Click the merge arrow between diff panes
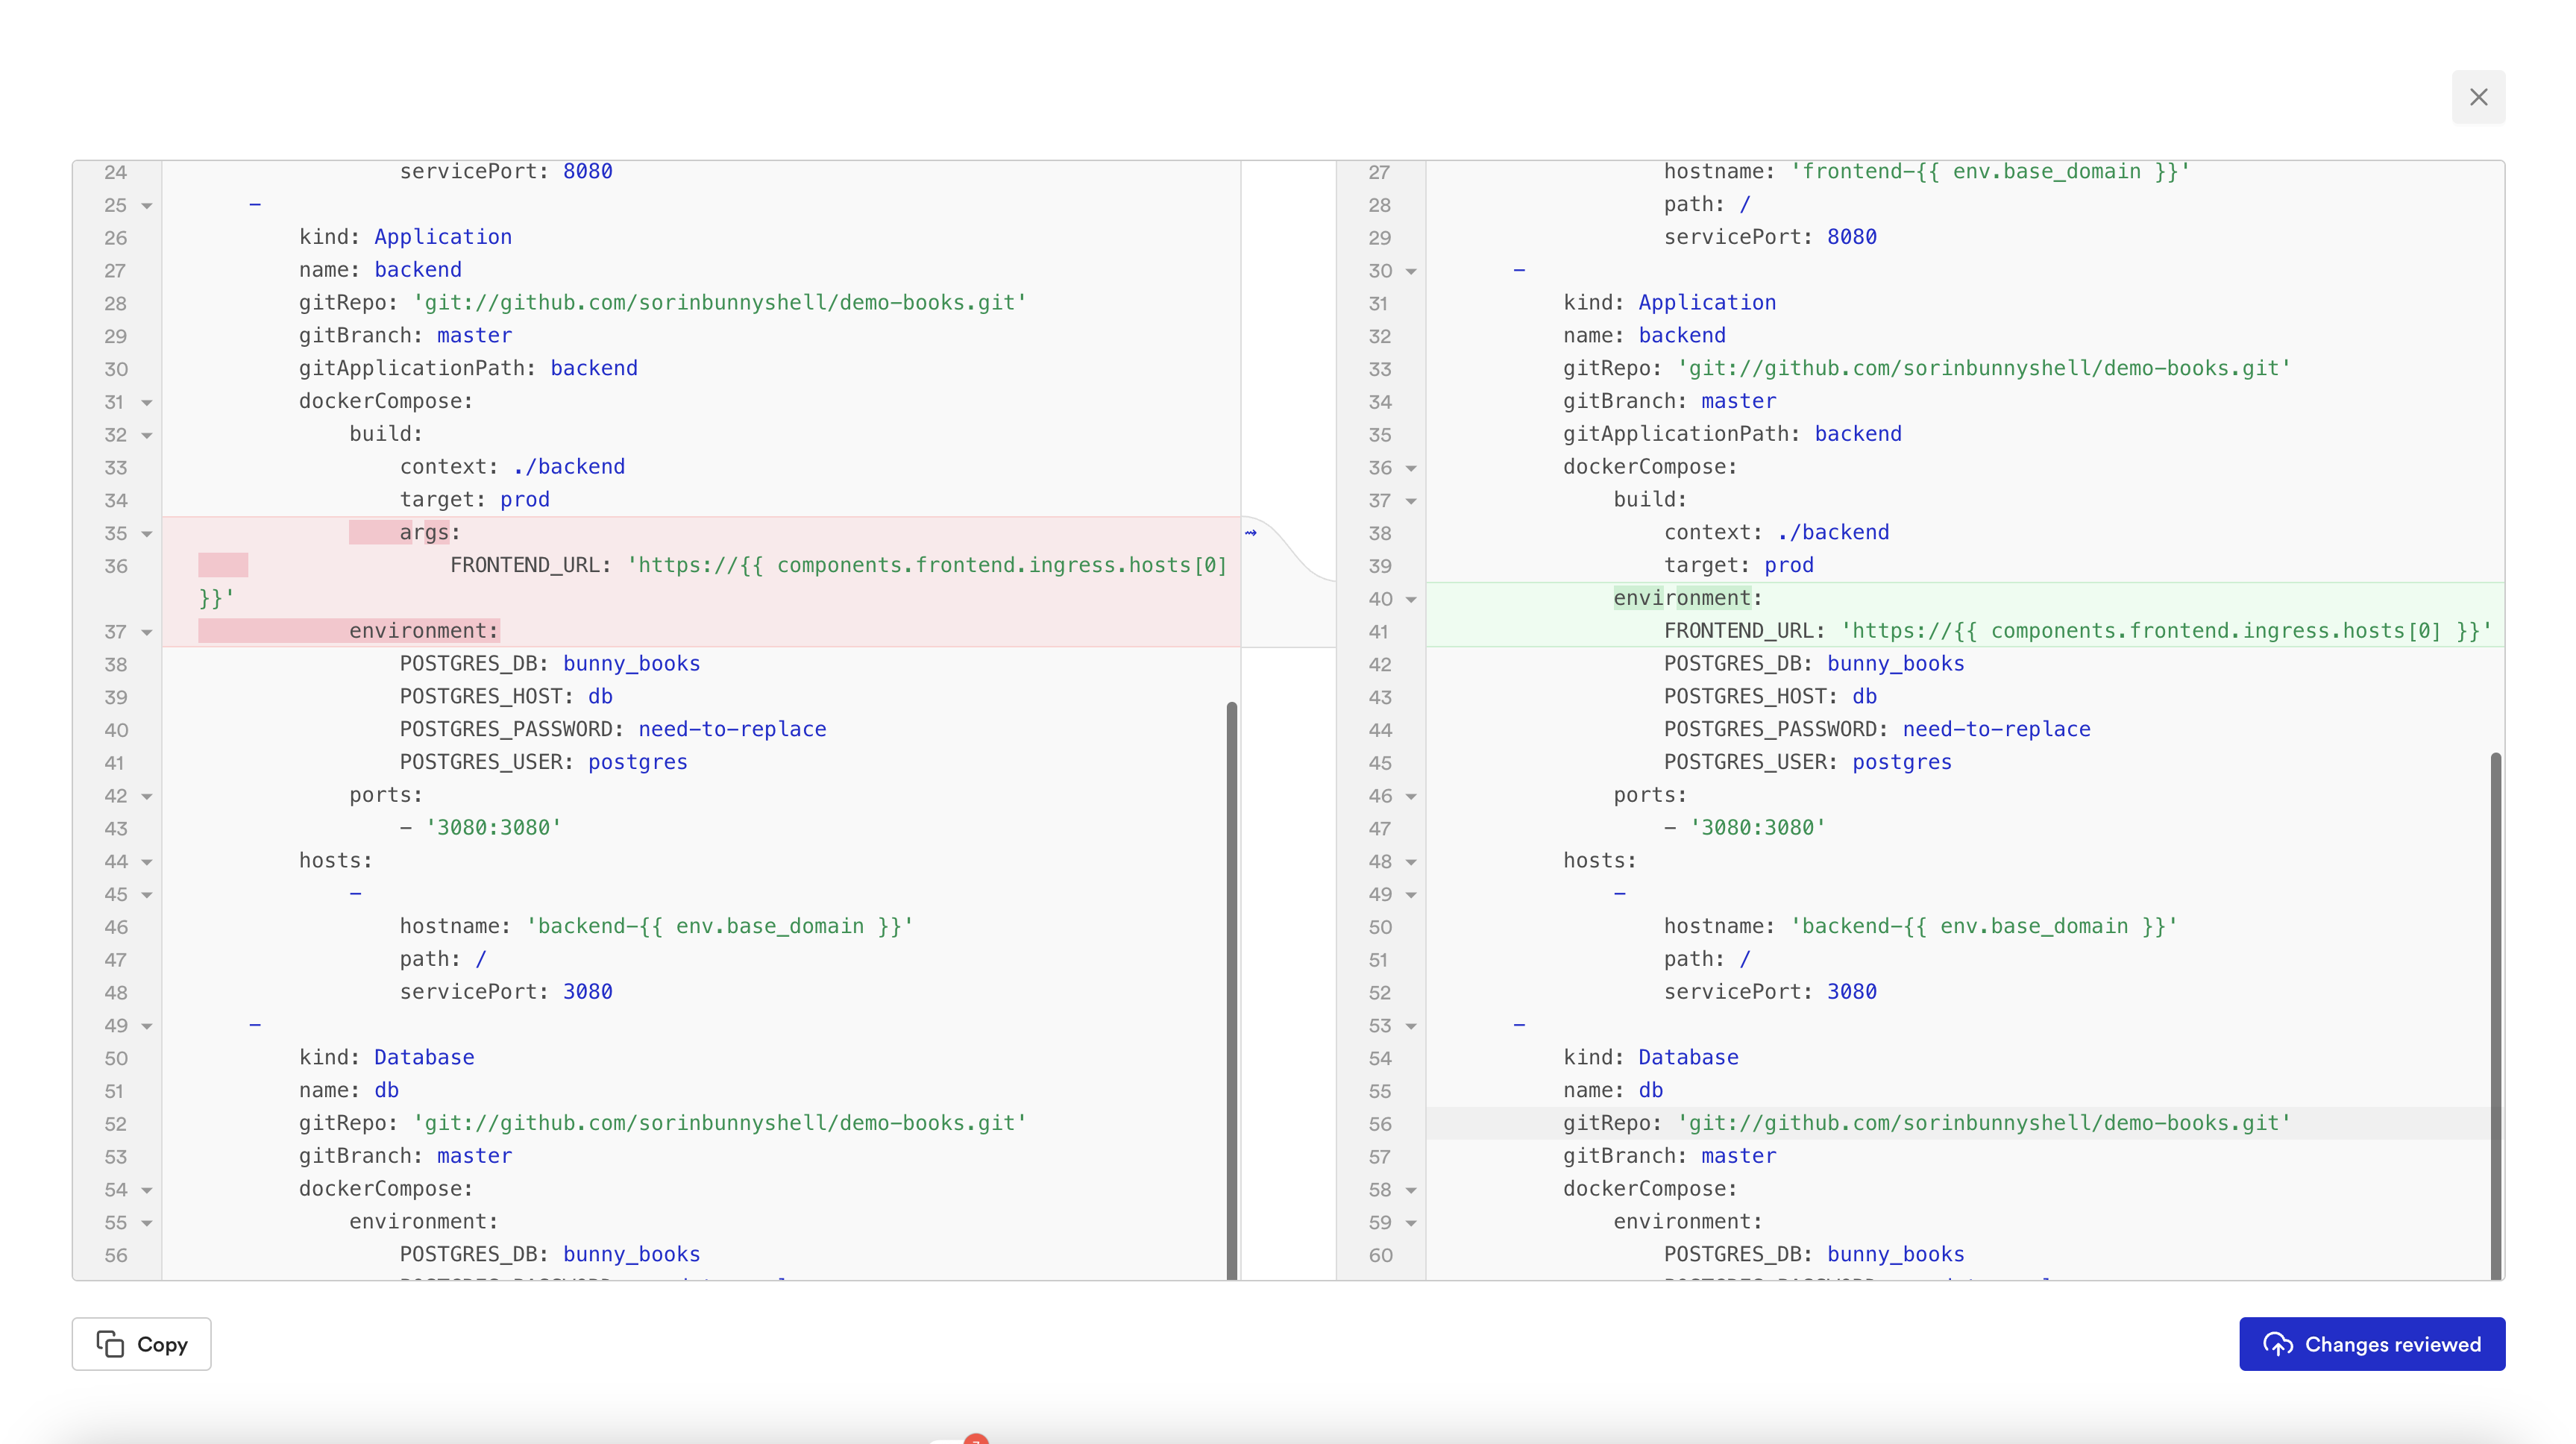Viewport: 2576px width, 1444px height. tap(1250, 532)
